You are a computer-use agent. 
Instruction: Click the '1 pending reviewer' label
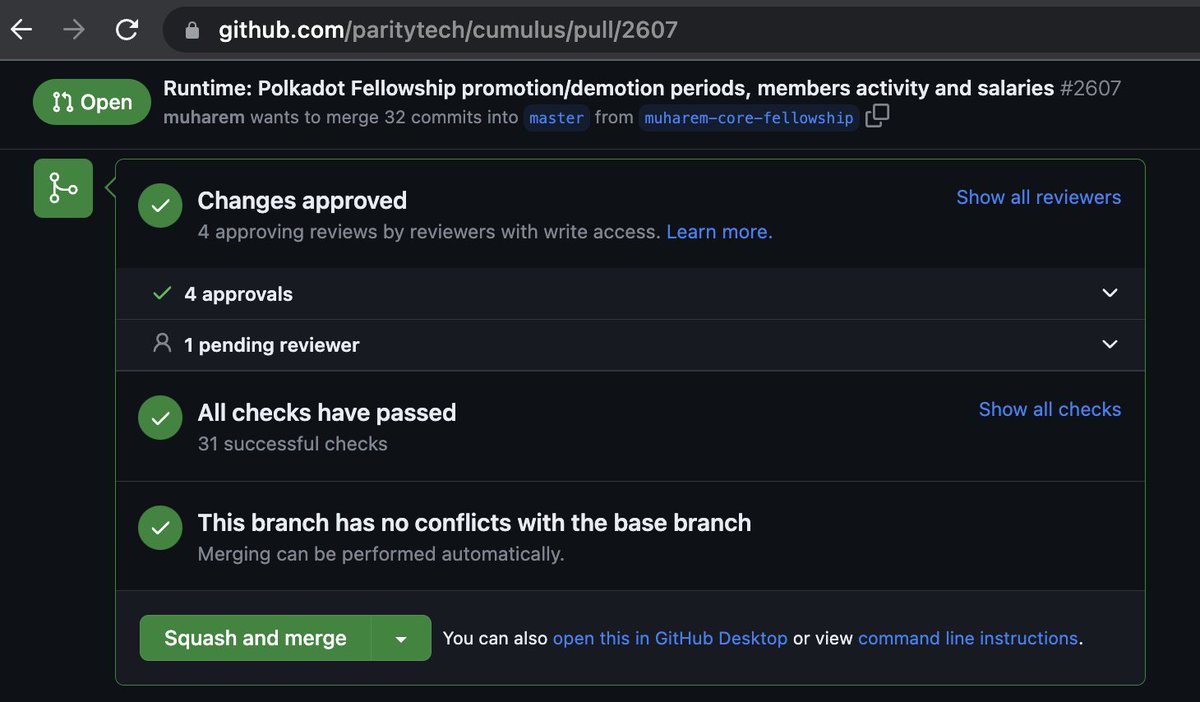click(x=272, y=345)
